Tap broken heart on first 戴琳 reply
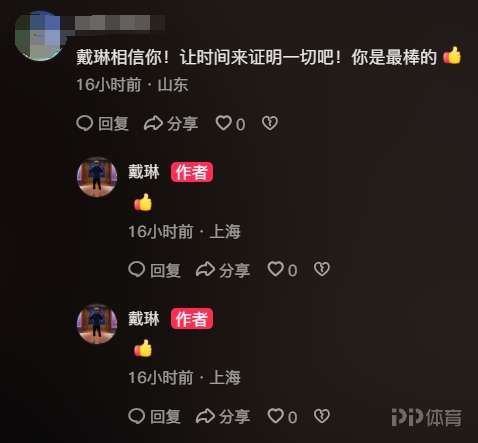478x443 pixels. (x=322, y=269)
